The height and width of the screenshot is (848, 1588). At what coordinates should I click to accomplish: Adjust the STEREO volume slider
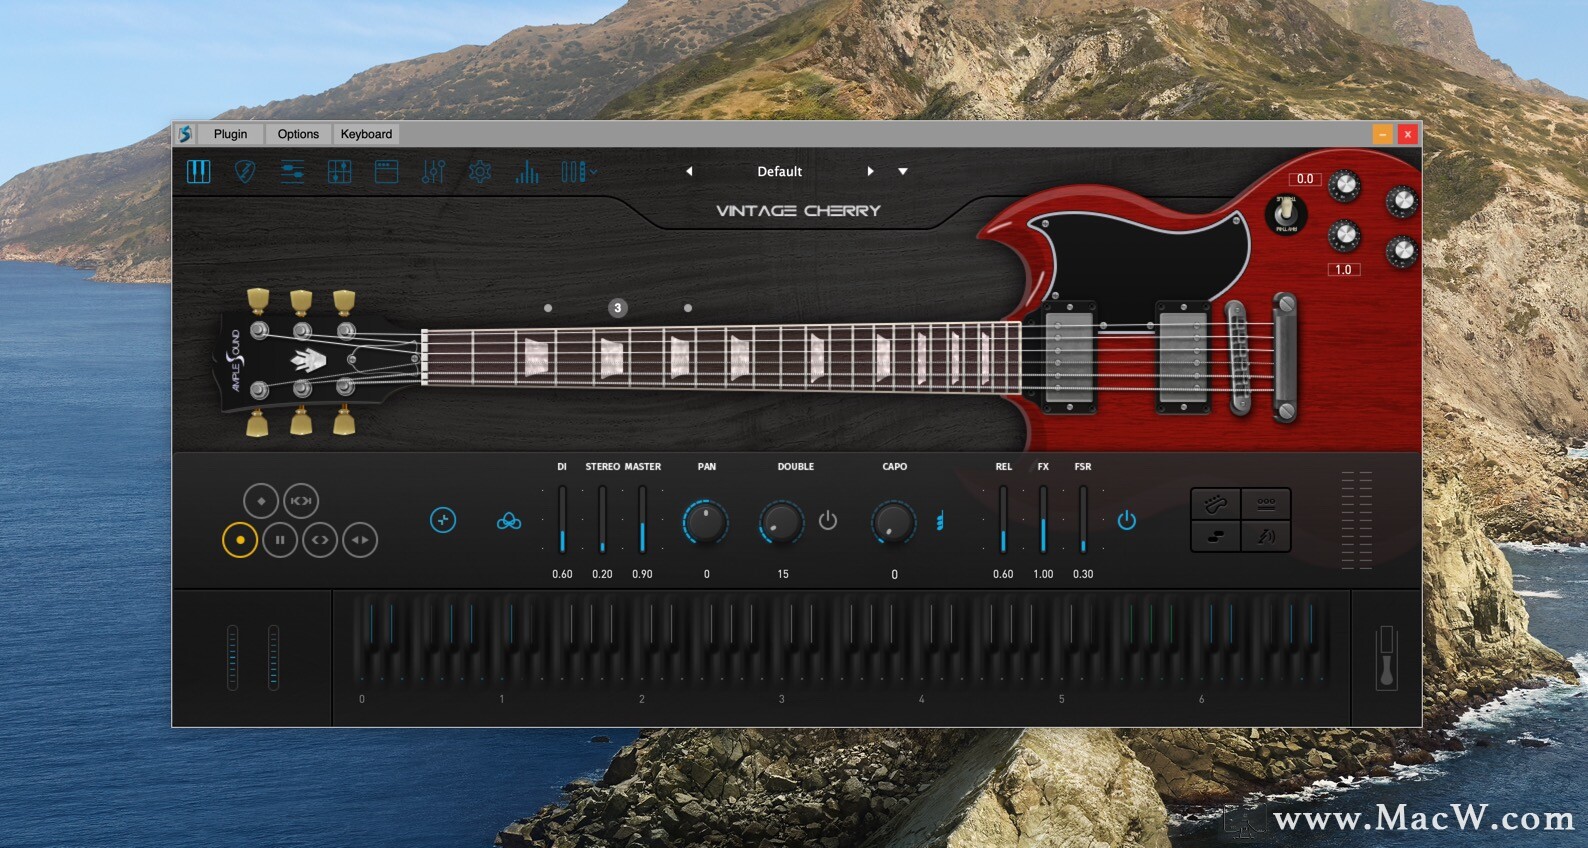pyautogui.click(x=602, y=519)
